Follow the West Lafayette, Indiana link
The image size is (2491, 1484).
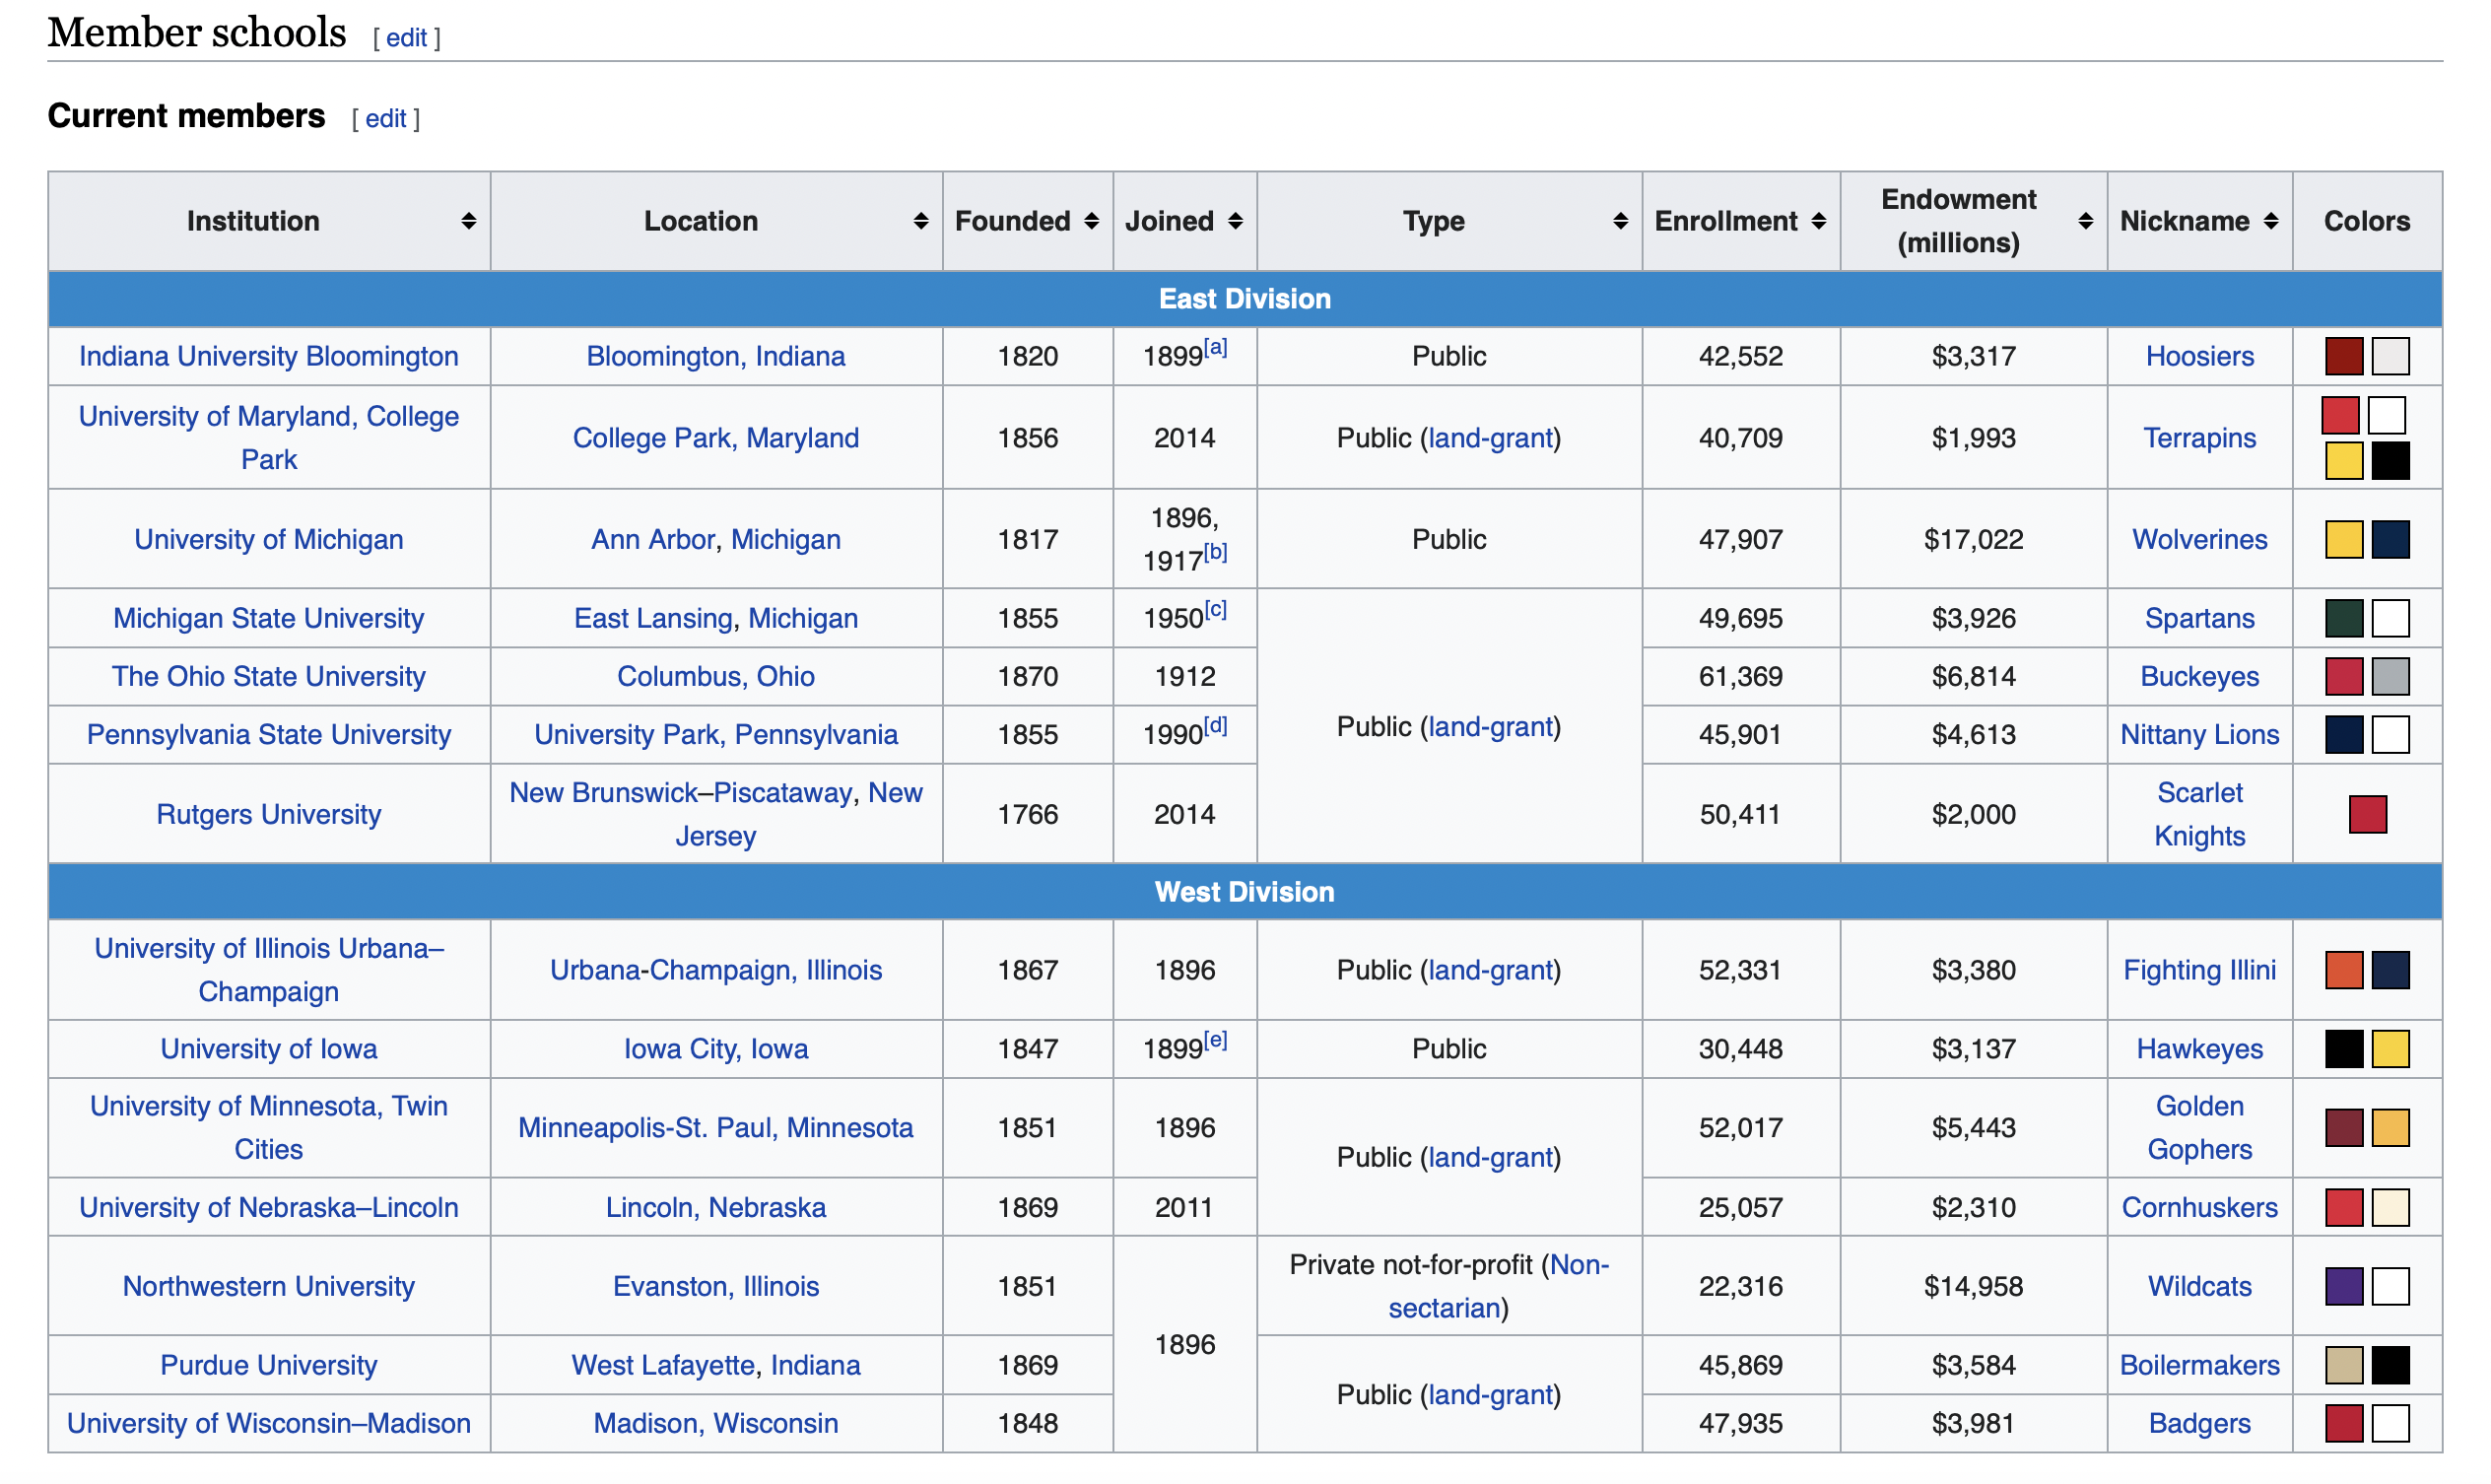[717, 1367]
